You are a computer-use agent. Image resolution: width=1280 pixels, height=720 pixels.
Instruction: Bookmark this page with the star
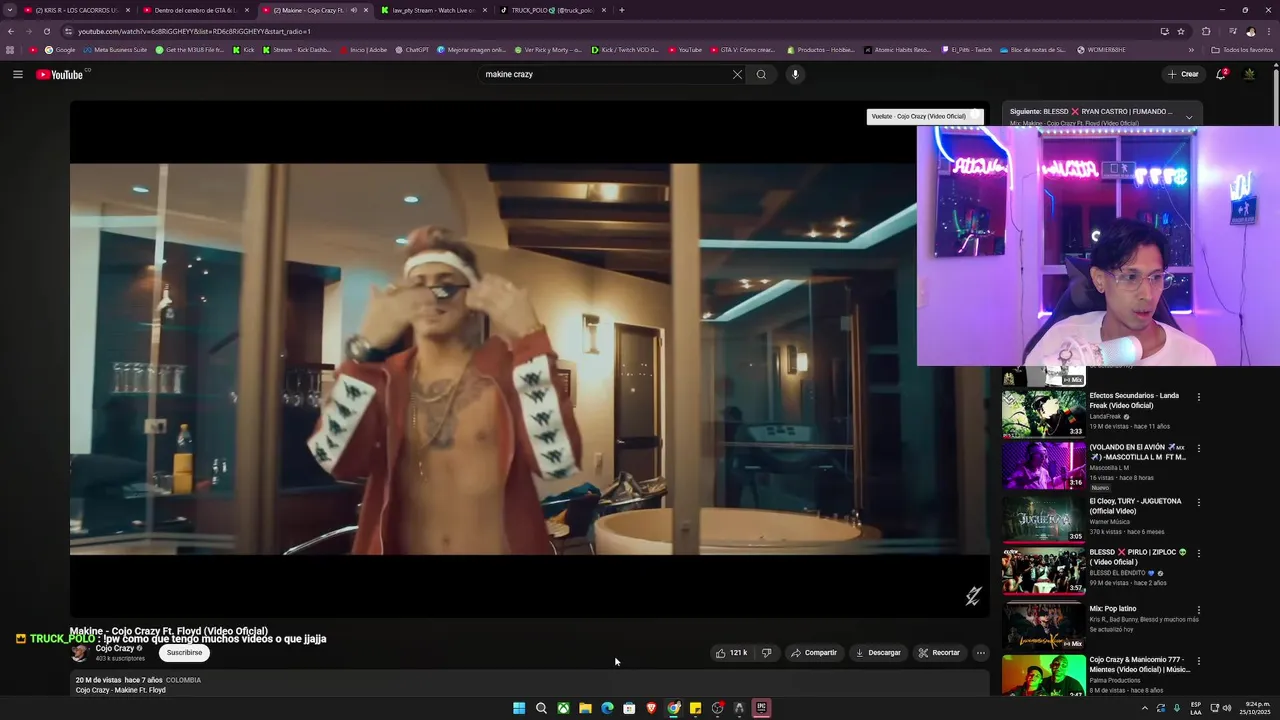coord(1181,31)
